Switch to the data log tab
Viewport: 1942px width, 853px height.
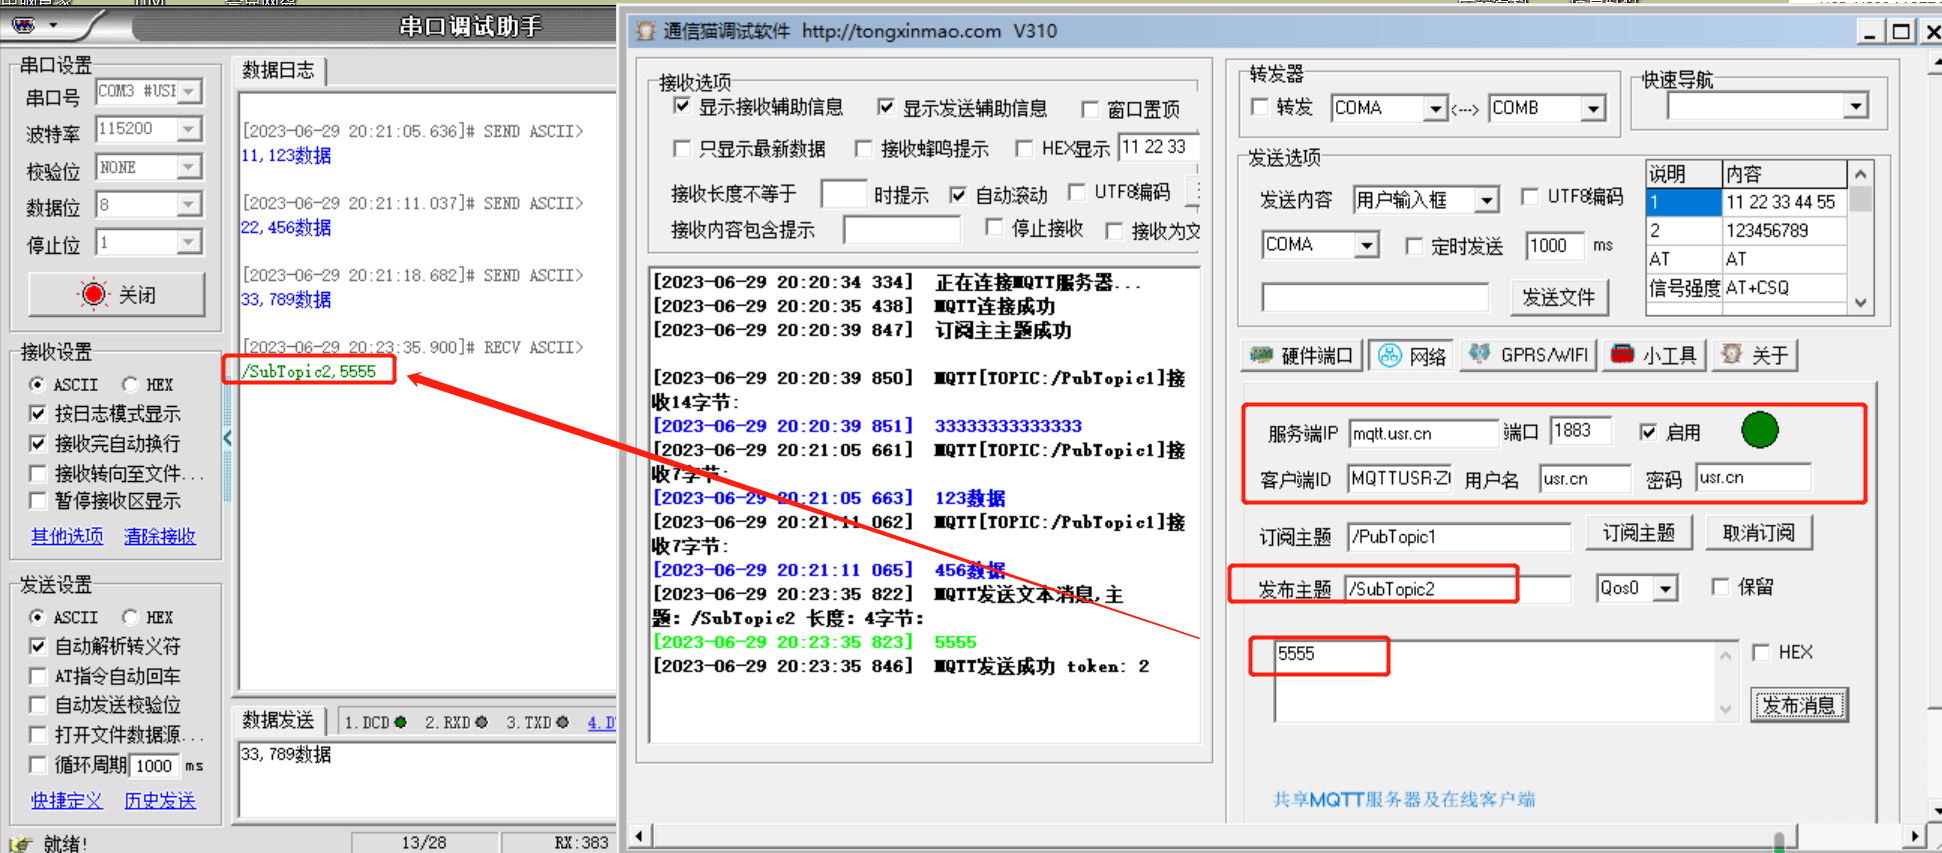(278, 70)
